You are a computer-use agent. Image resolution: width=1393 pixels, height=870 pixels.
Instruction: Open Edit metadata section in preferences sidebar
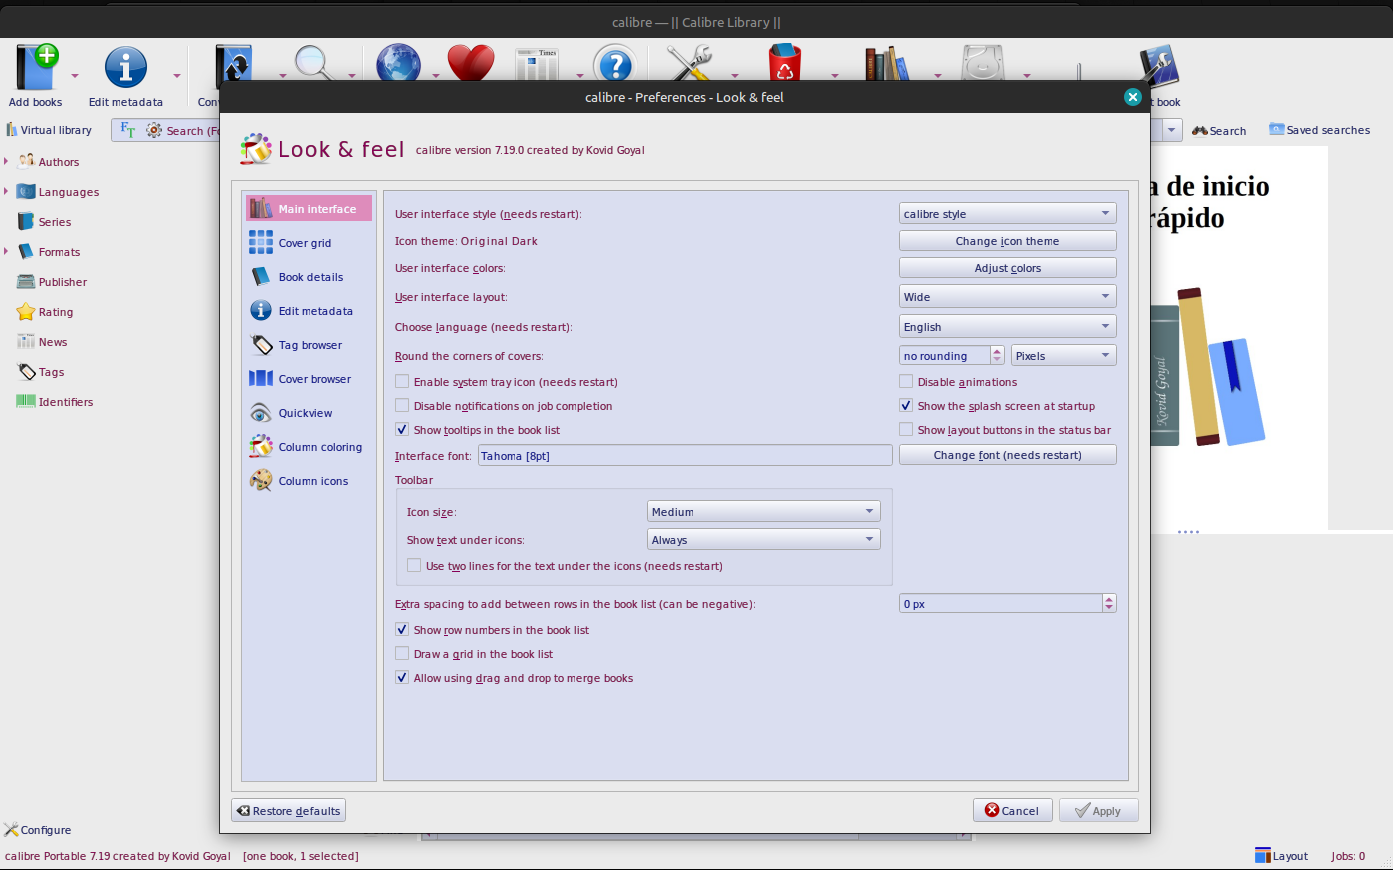coord(309,311)
